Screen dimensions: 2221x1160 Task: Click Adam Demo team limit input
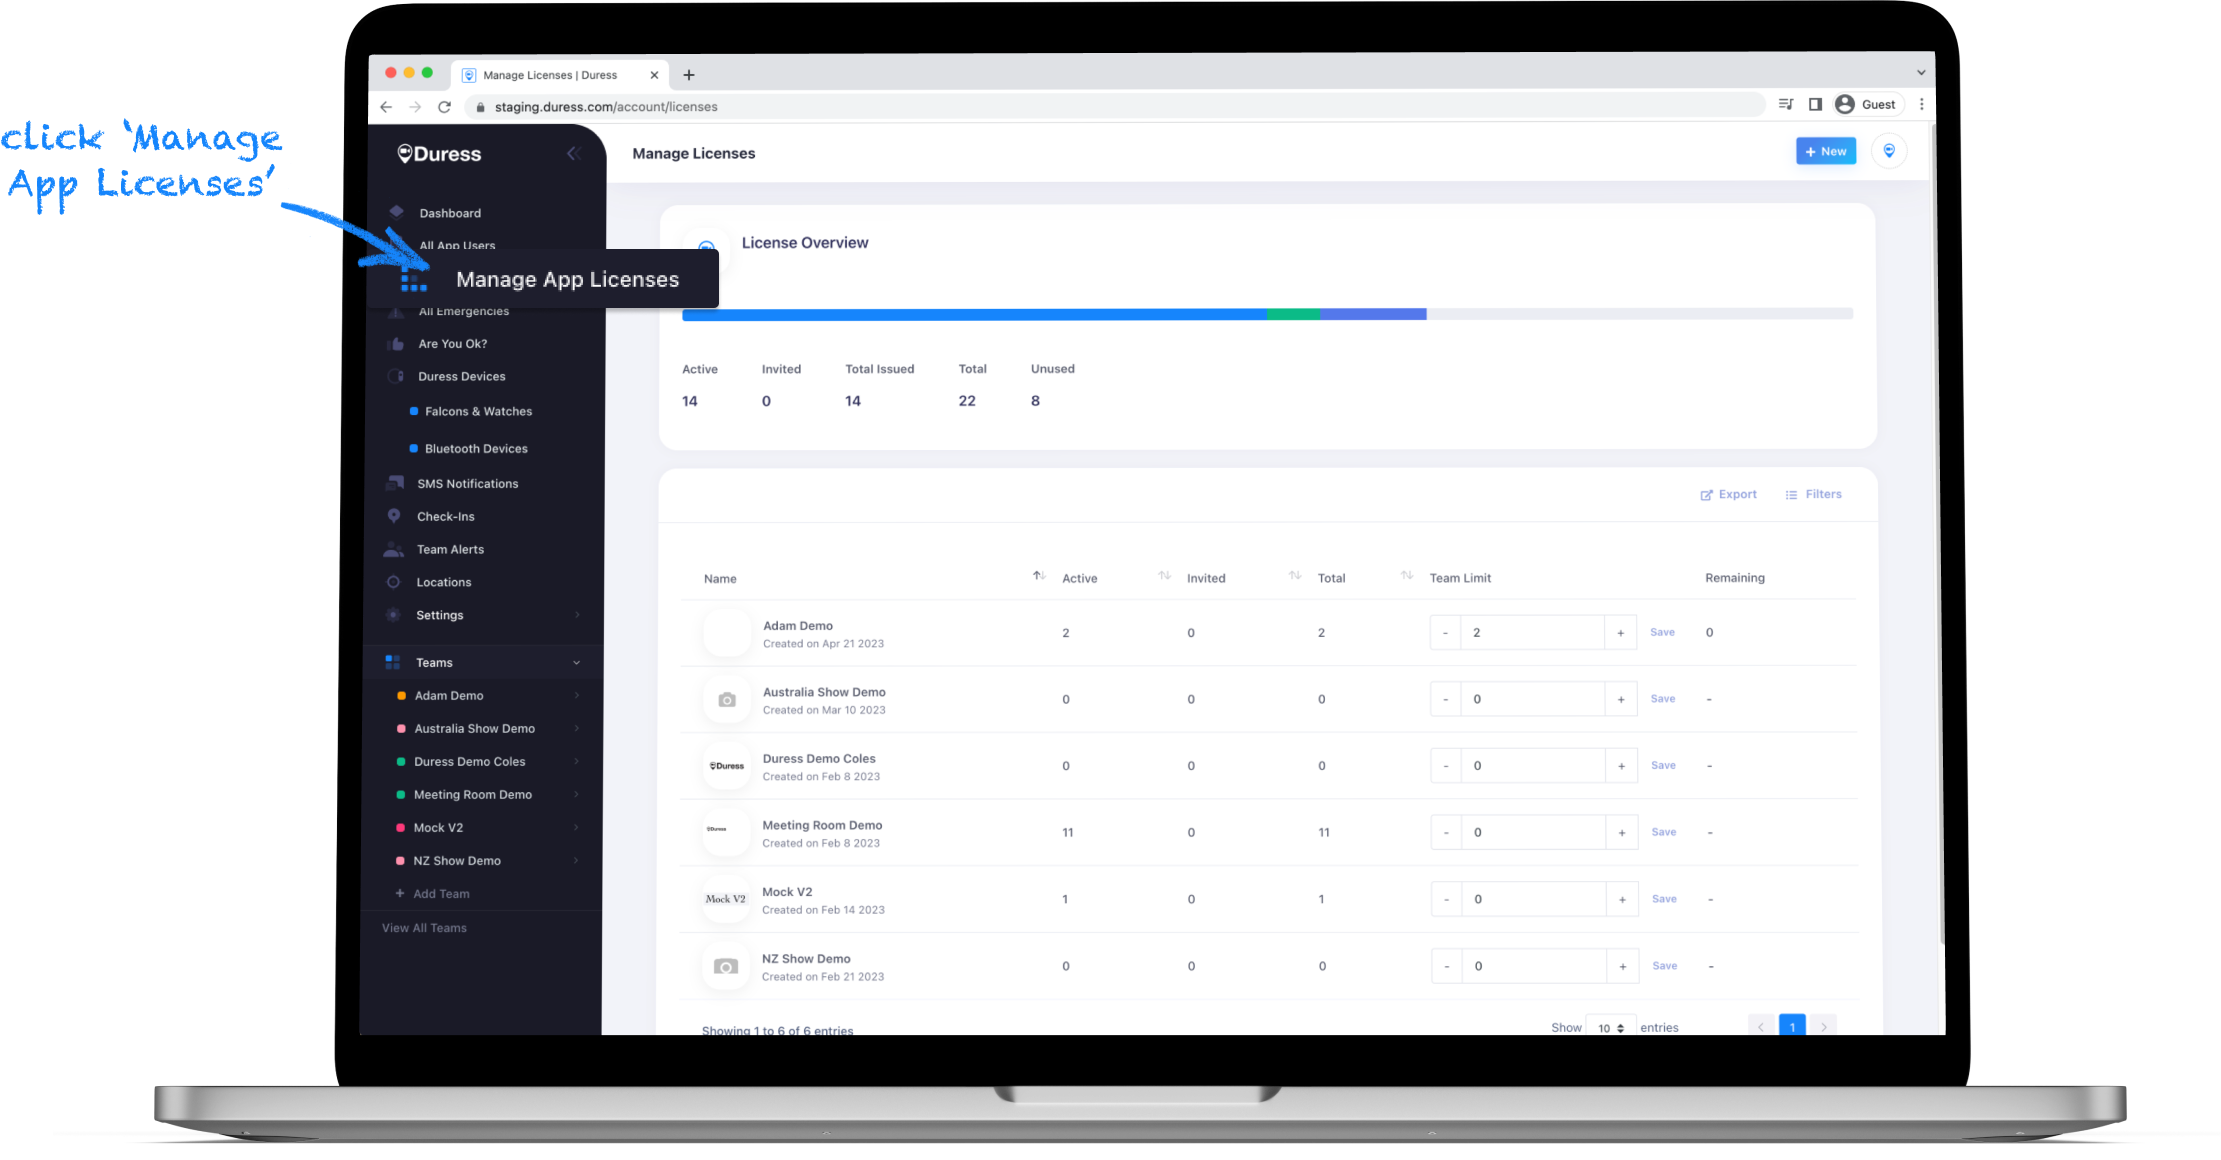tap(1533, 632)
